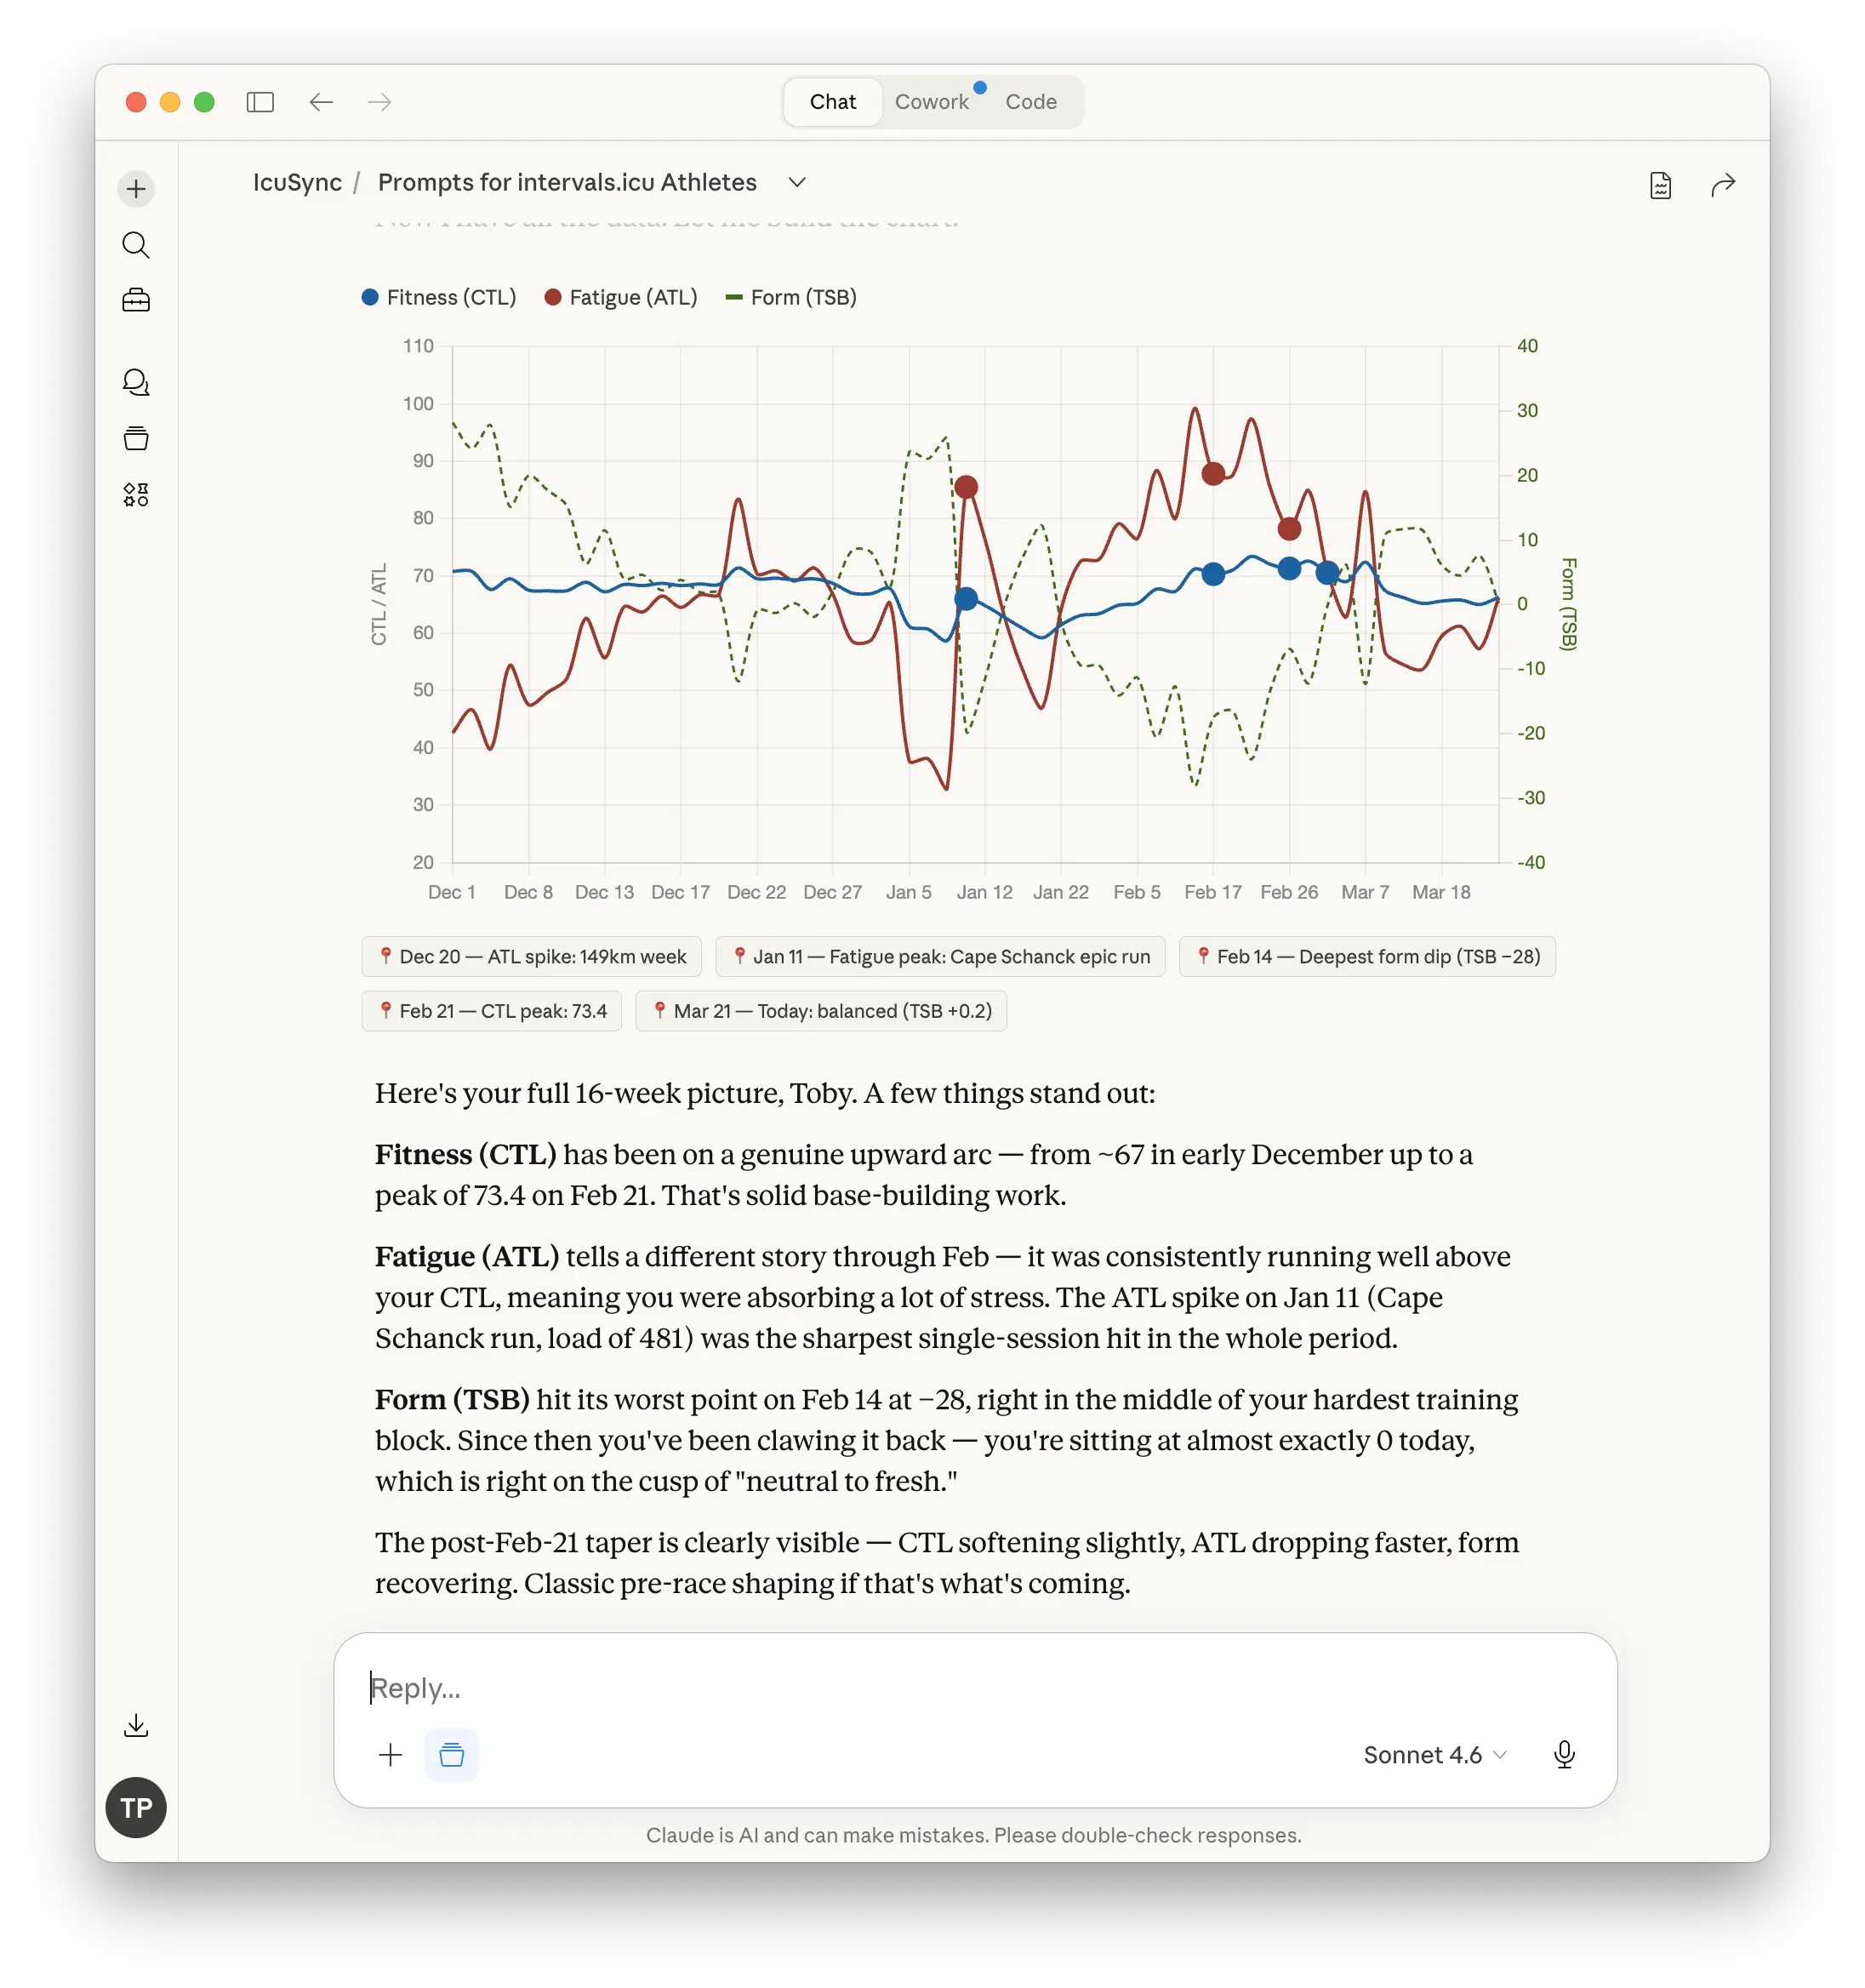
Task: Toggle the project icon in reply box
Action: pos(452,1755)
